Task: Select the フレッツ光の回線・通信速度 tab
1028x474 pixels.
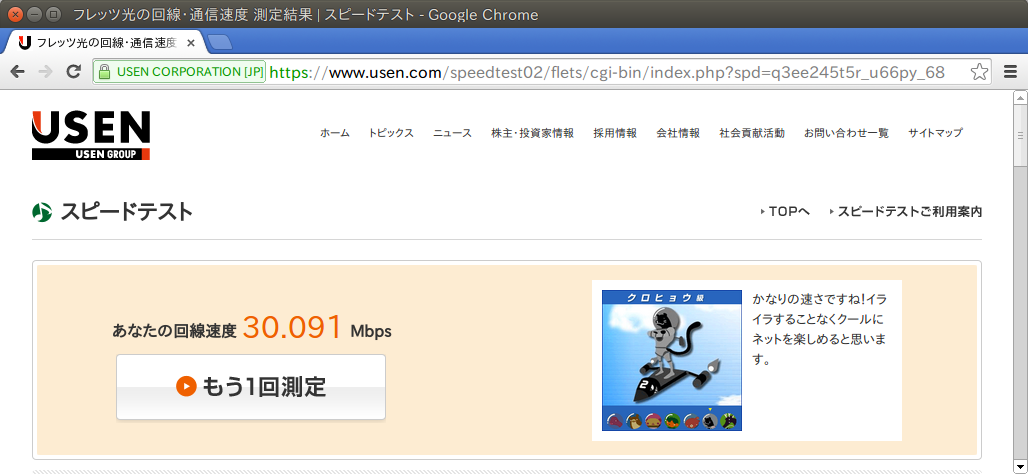Action: pyautogui.click(x=105, y=43)
